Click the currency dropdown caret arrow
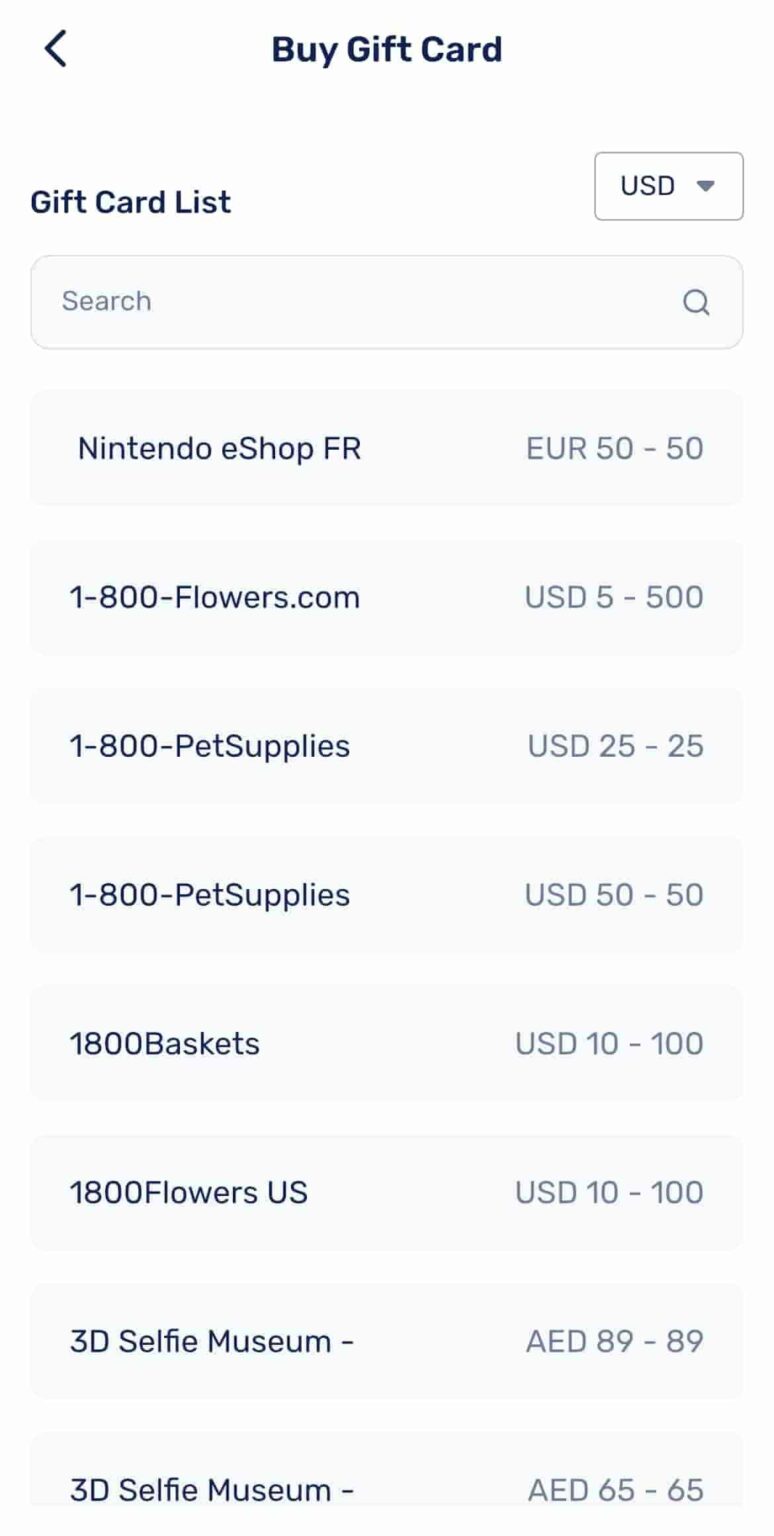 (706, 186)
